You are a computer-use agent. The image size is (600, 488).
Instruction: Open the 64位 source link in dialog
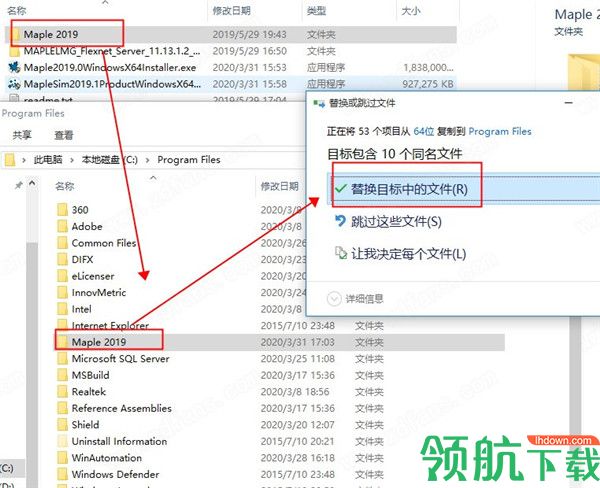tap(424, 132)
